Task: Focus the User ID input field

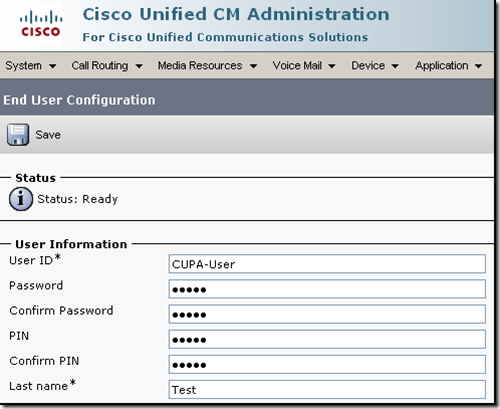Action: pyautogui.click(x=327, y=264)
